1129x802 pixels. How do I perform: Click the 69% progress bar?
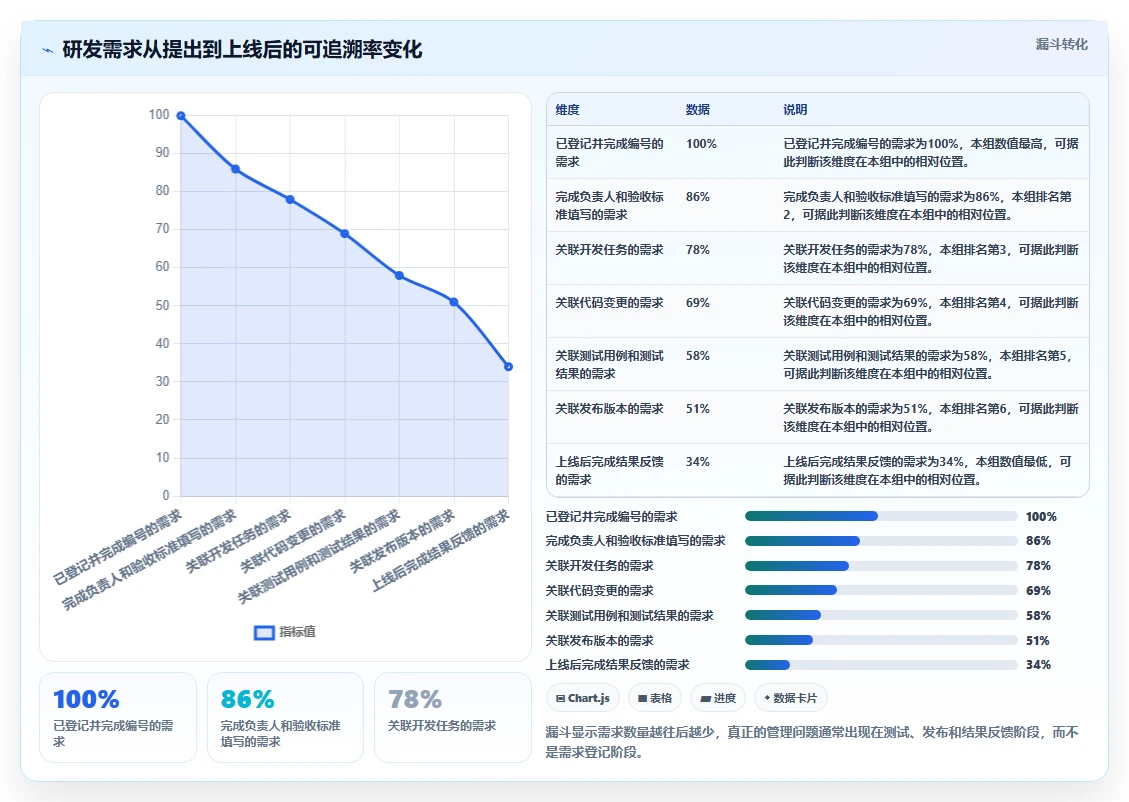881,590
